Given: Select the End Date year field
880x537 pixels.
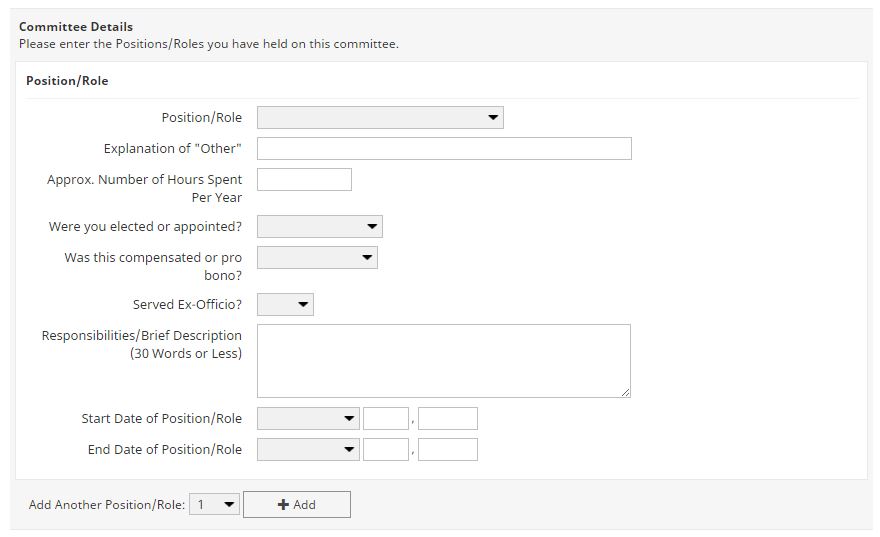Looking at the screenshot, I should (x=447, y=450).
